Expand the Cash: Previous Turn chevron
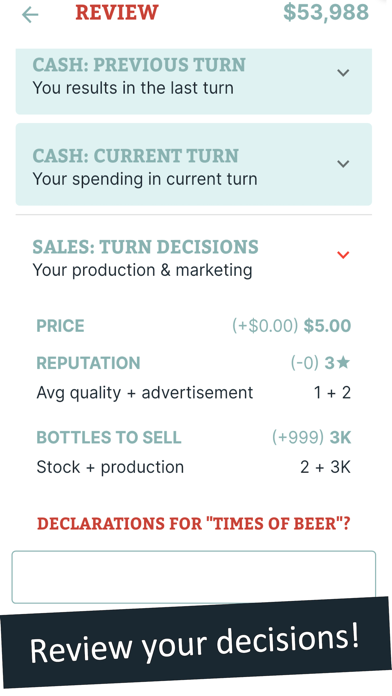 (343, 73)
